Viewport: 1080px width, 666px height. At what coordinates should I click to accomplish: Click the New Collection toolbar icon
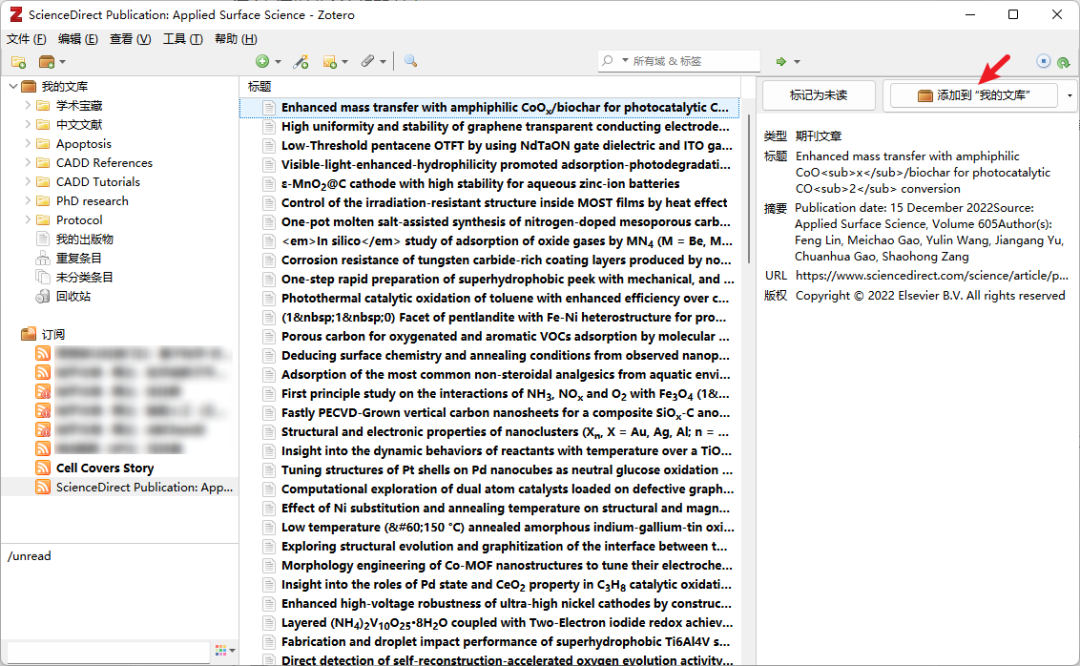(19, 62)
